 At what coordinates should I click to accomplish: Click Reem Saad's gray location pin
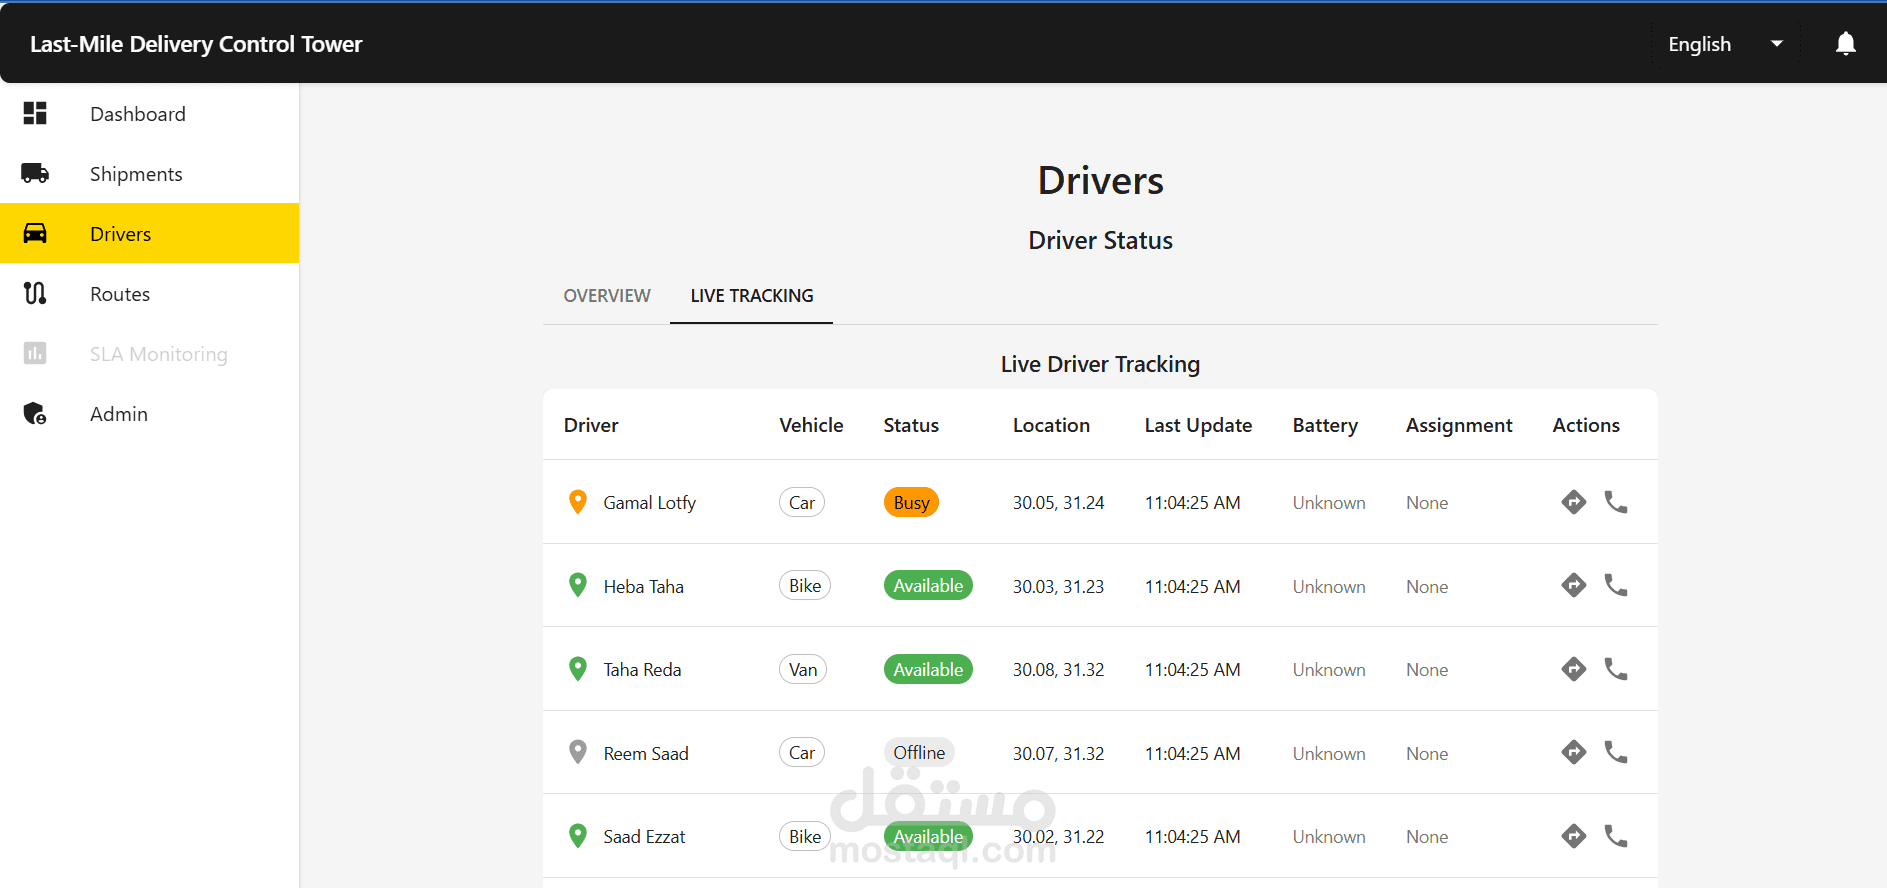tap(577, 752)
